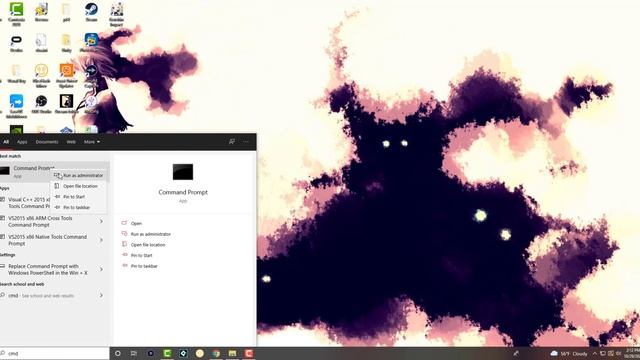Switch to the Documents search tab
This screenshot has width=640, height=360.
[x=47, y=142]
